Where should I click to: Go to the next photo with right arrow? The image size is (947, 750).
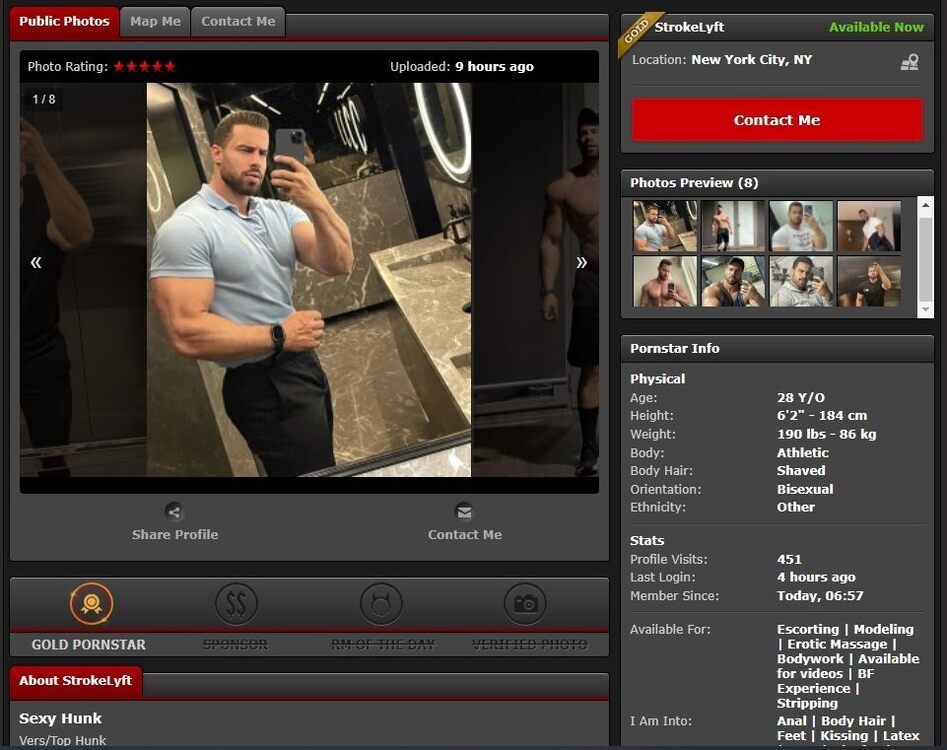581,262
